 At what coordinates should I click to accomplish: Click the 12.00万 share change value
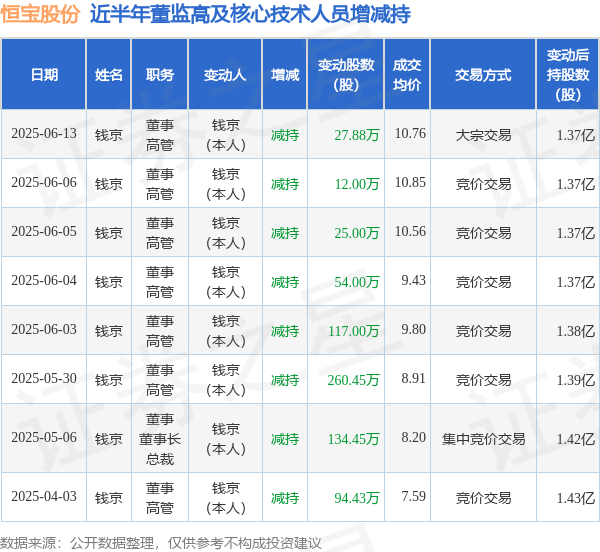coord(357,184)
